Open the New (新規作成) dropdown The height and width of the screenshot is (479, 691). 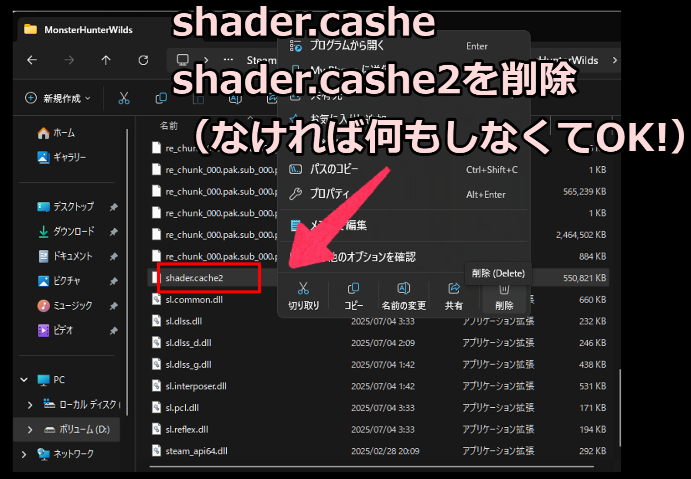pyautogui.click(x=57, y=98)
